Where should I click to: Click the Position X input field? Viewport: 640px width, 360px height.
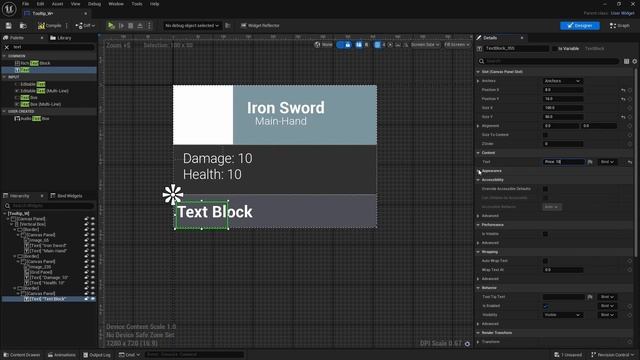click(x=563, y=90)
